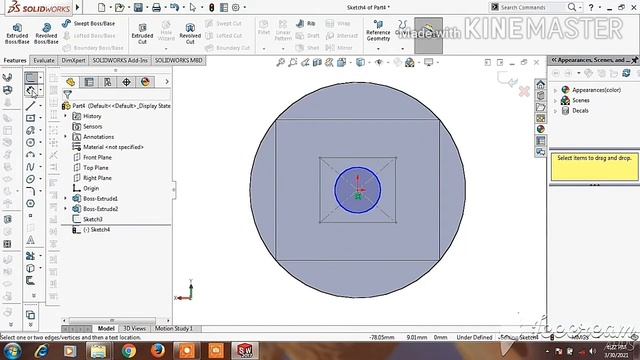Click the filter icon in feature tree
640x360 pixels.
click(68, 95)
